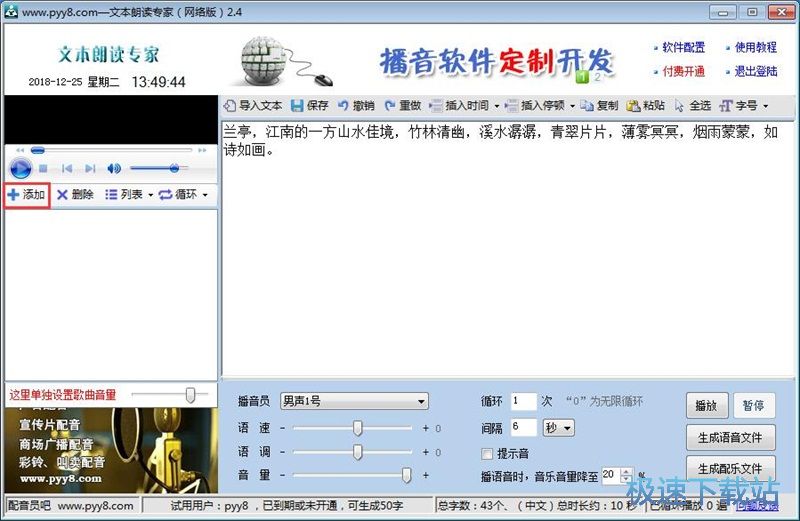Select all text with the 全选 icon
This screenshot has width=800, height=521.
(x=679, y=106)
